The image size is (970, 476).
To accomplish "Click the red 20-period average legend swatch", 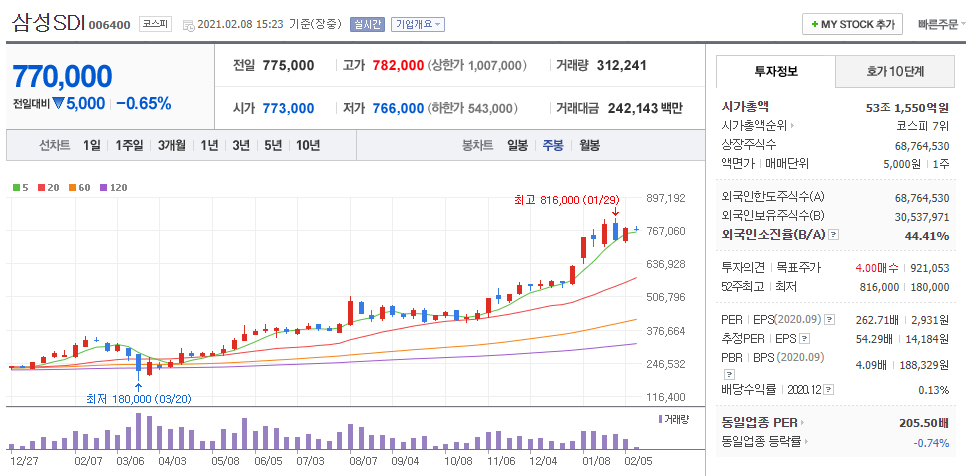I will (41, 187).
